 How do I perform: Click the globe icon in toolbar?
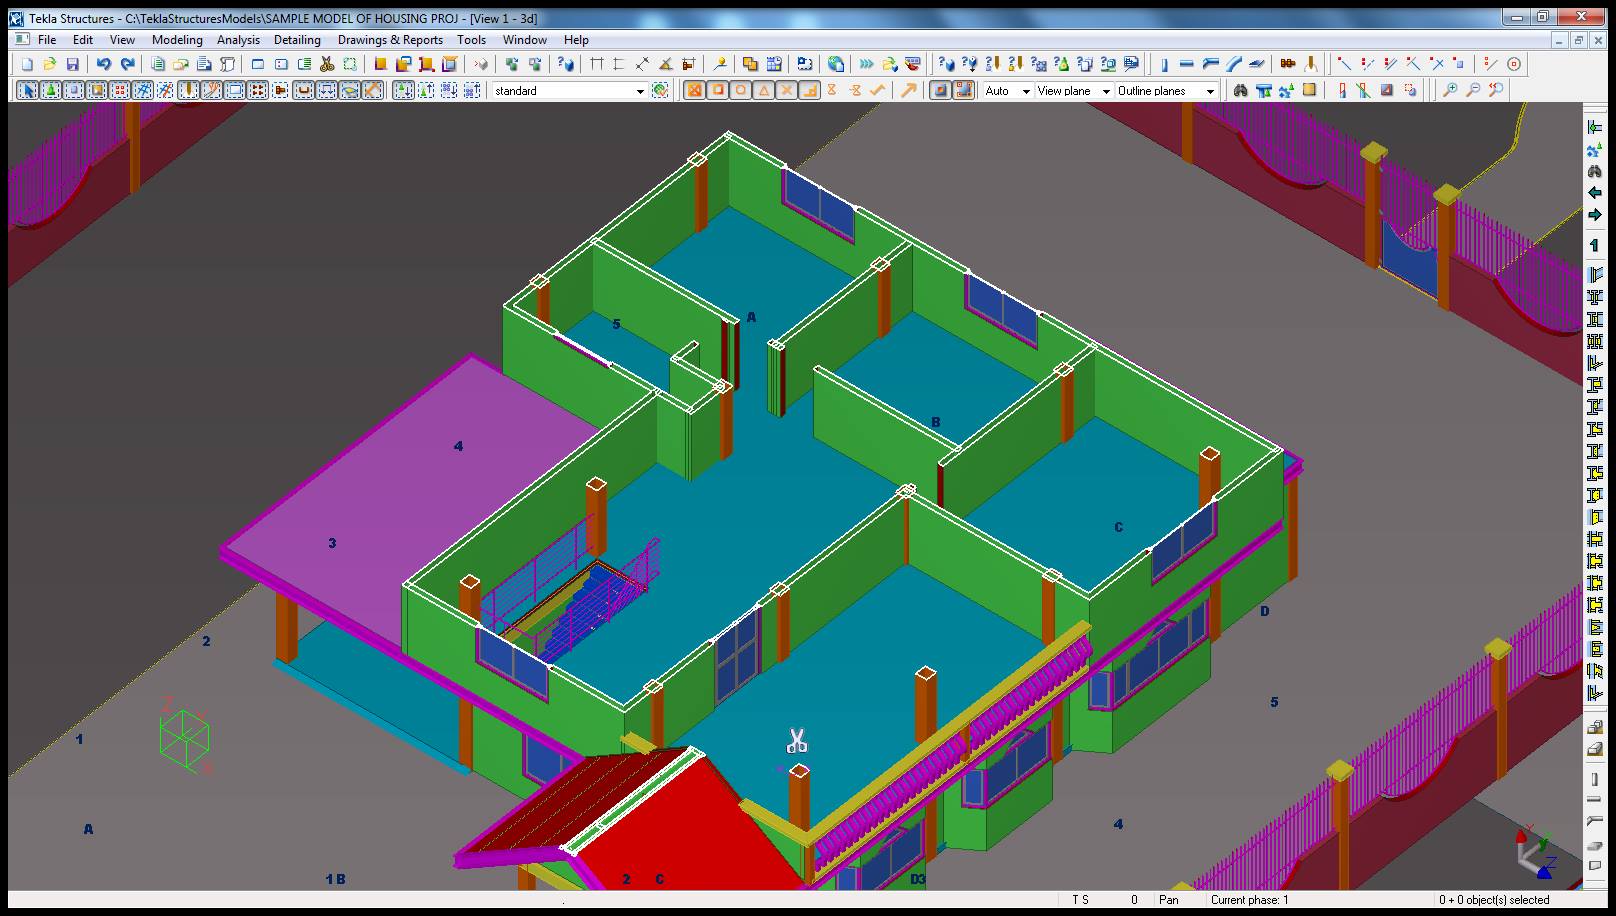pyautogui.click(x=836, y=64)
